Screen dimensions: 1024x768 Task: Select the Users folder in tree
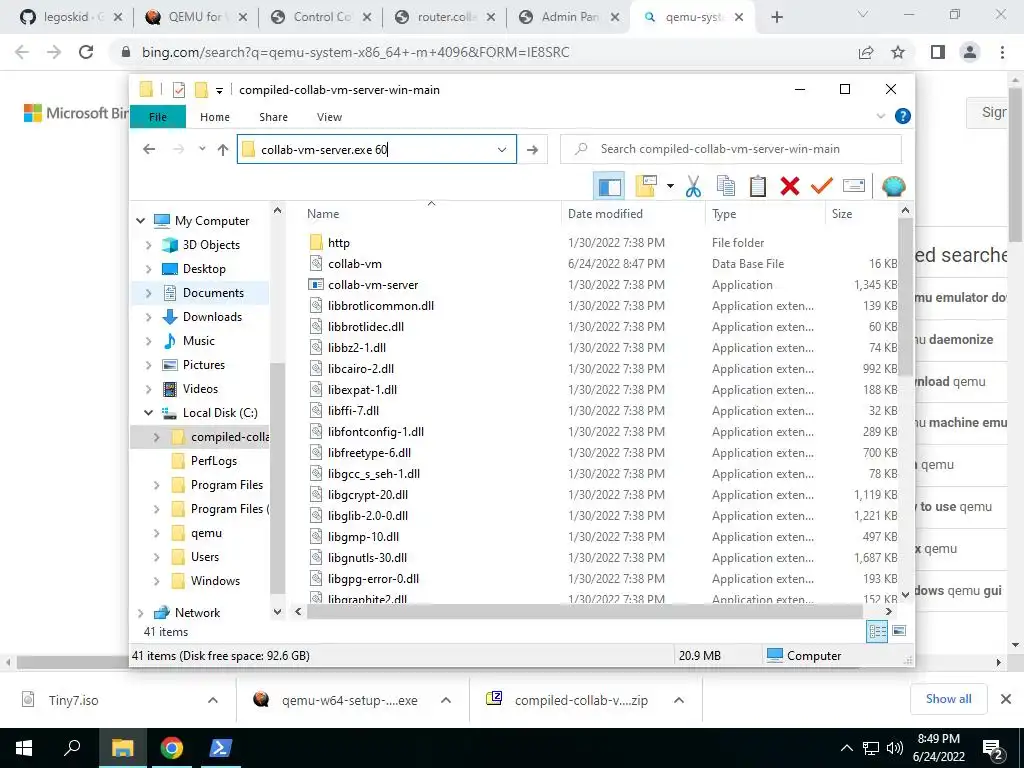pyautogui.click(x=204, y=557)
